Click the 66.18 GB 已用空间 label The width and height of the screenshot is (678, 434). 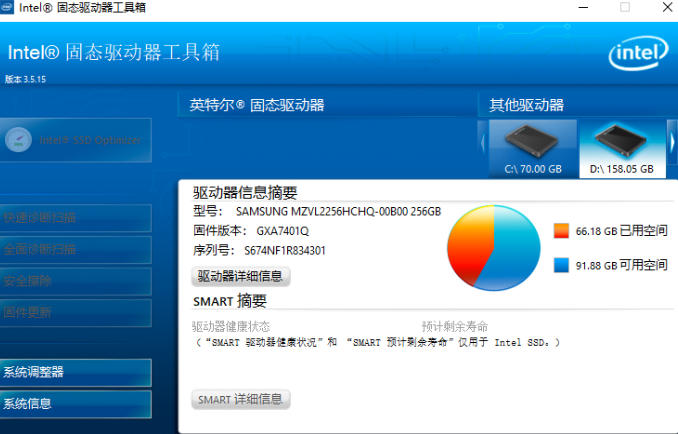(621, 231)
